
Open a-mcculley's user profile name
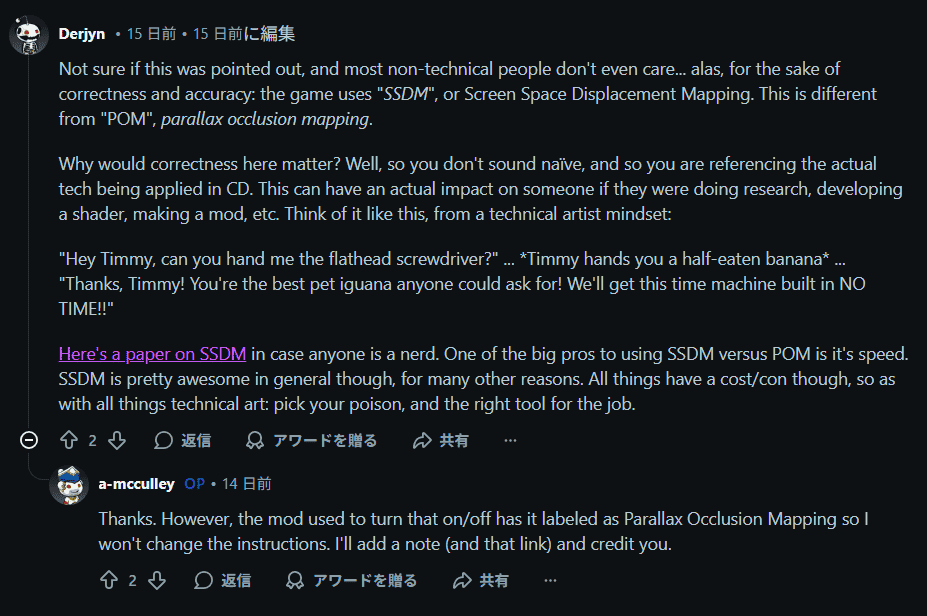[136, 484]
